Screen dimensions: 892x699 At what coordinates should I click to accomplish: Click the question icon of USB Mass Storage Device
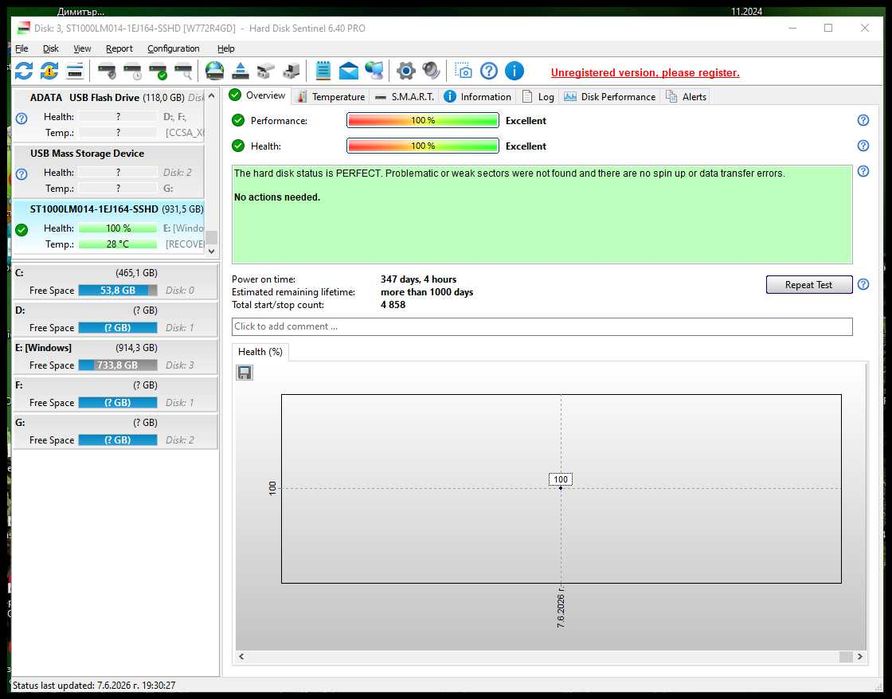tap(22, 174)
